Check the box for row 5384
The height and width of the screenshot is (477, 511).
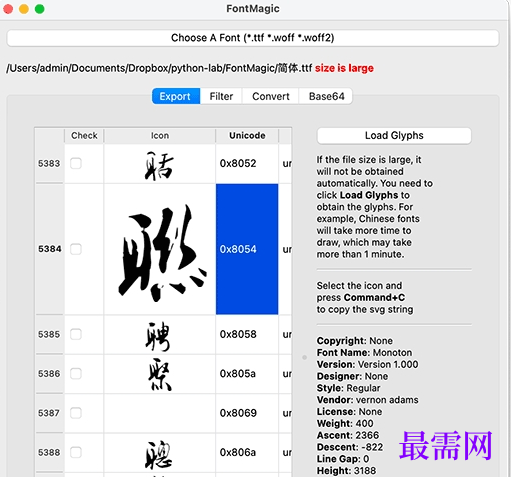pos(76,249)
